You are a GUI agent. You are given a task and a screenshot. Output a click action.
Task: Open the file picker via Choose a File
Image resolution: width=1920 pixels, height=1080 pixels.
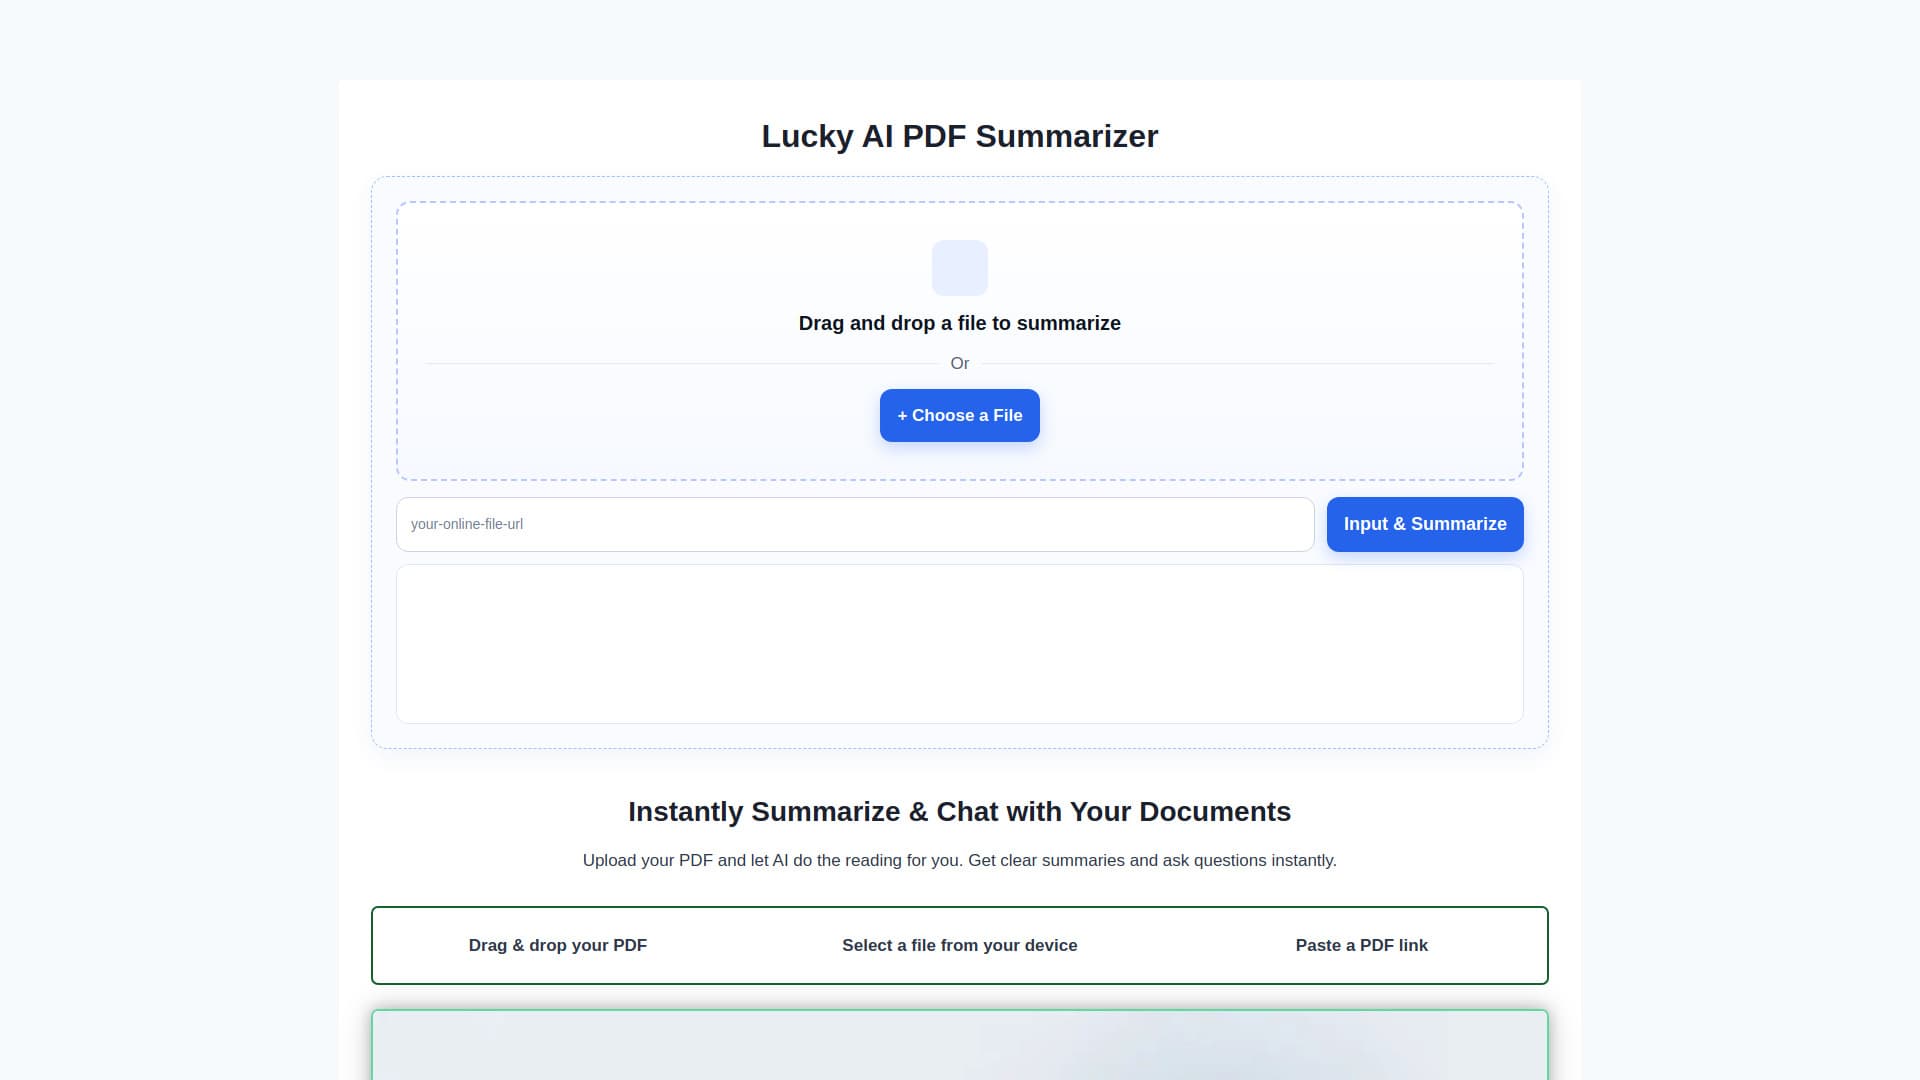click(x=959, y=415)
